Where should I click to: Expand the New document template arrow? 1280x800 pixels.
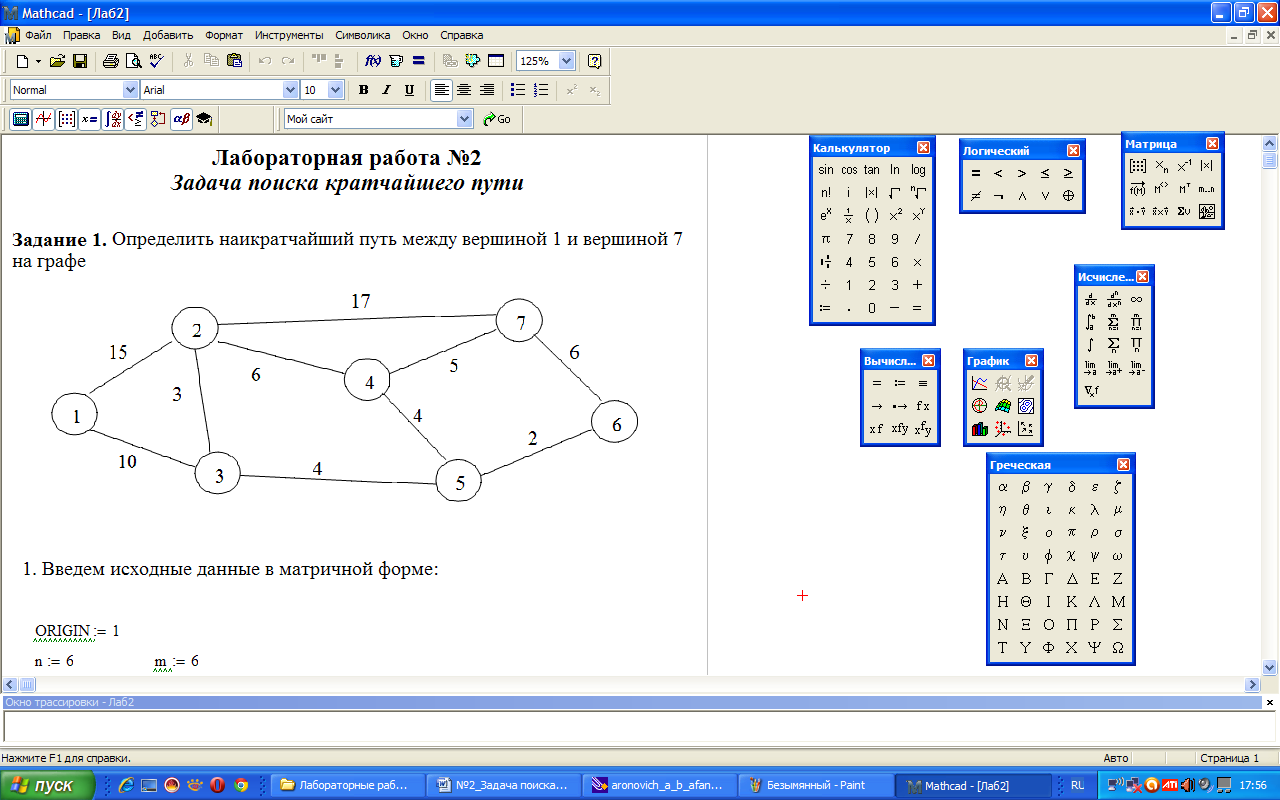click(38, 61)
